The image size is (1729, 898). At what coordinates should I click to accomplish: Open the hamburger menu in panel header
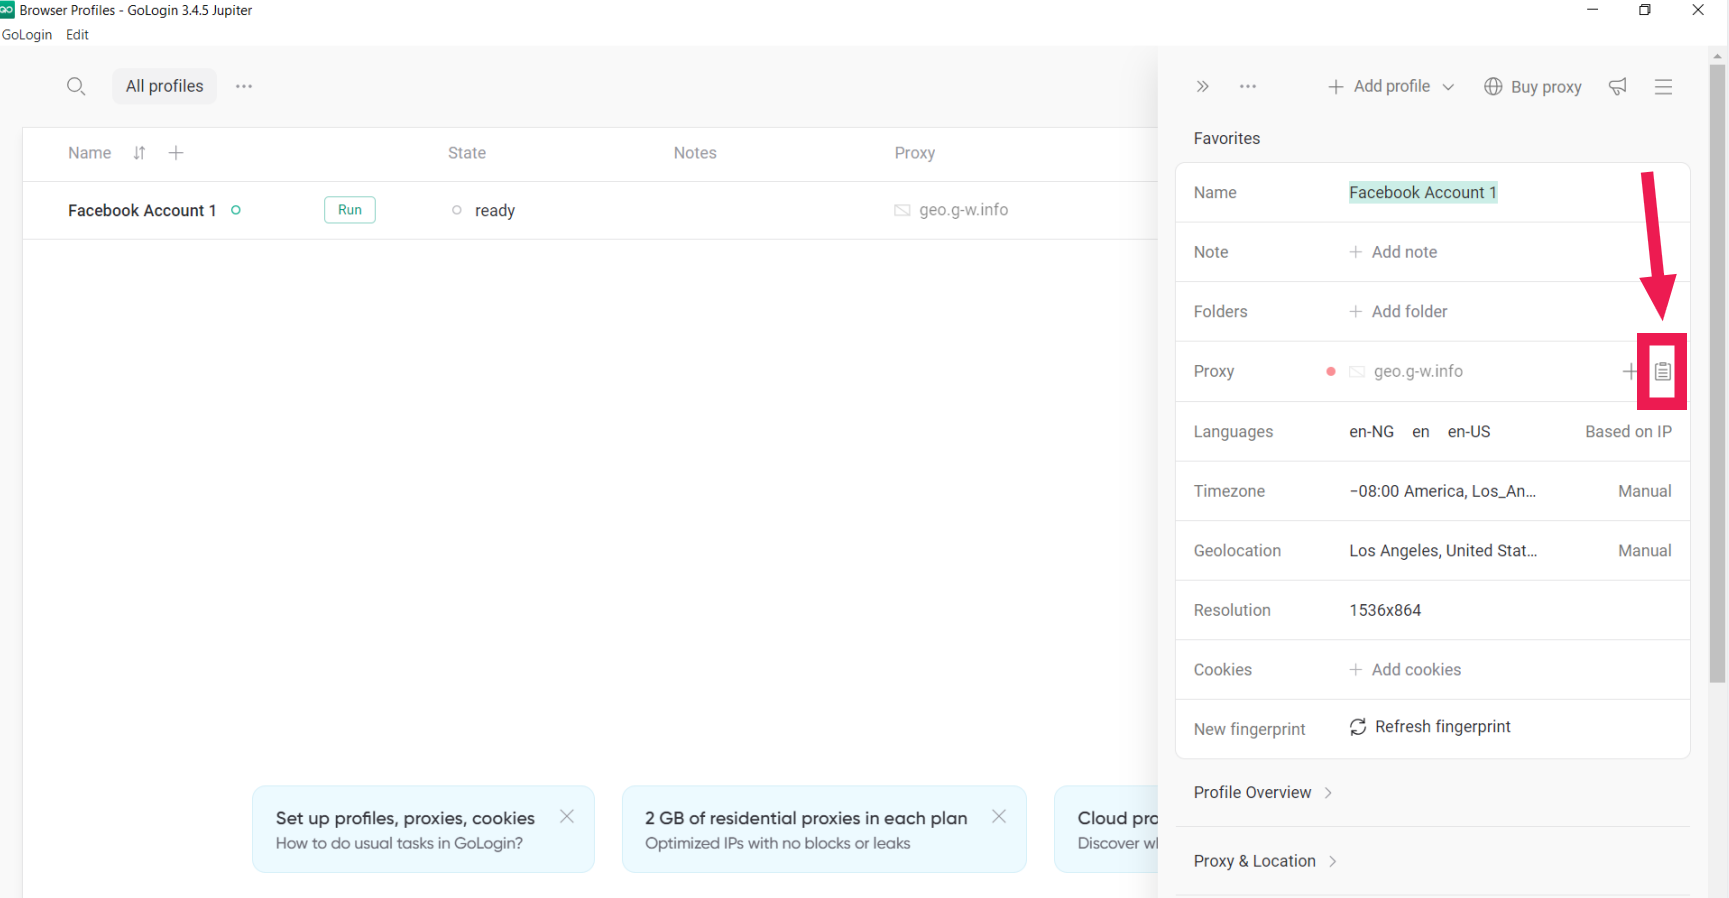pyautogui.click(x=1664, y=87)
